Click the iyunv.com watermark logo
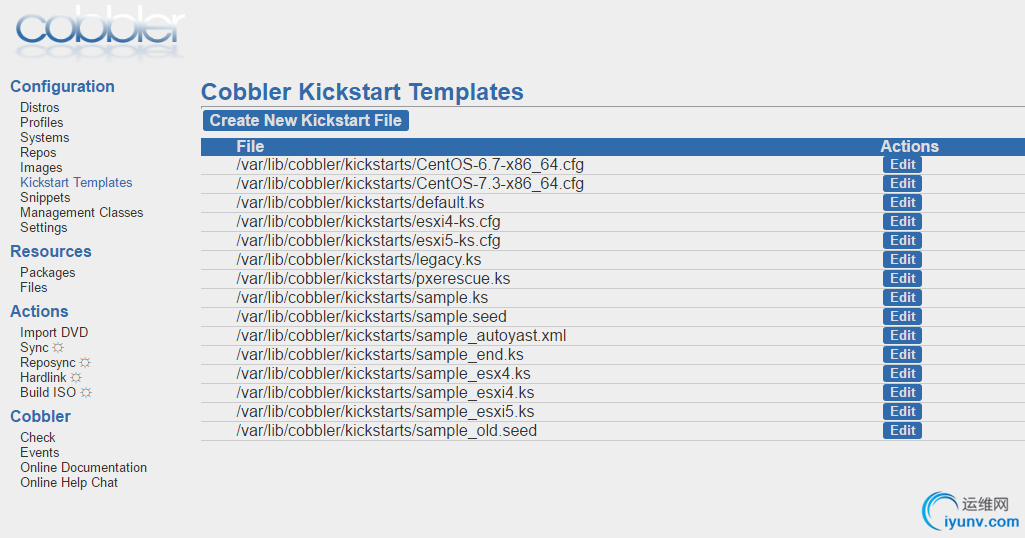The width and height of the screenshot is (1025, 538). 971,511
